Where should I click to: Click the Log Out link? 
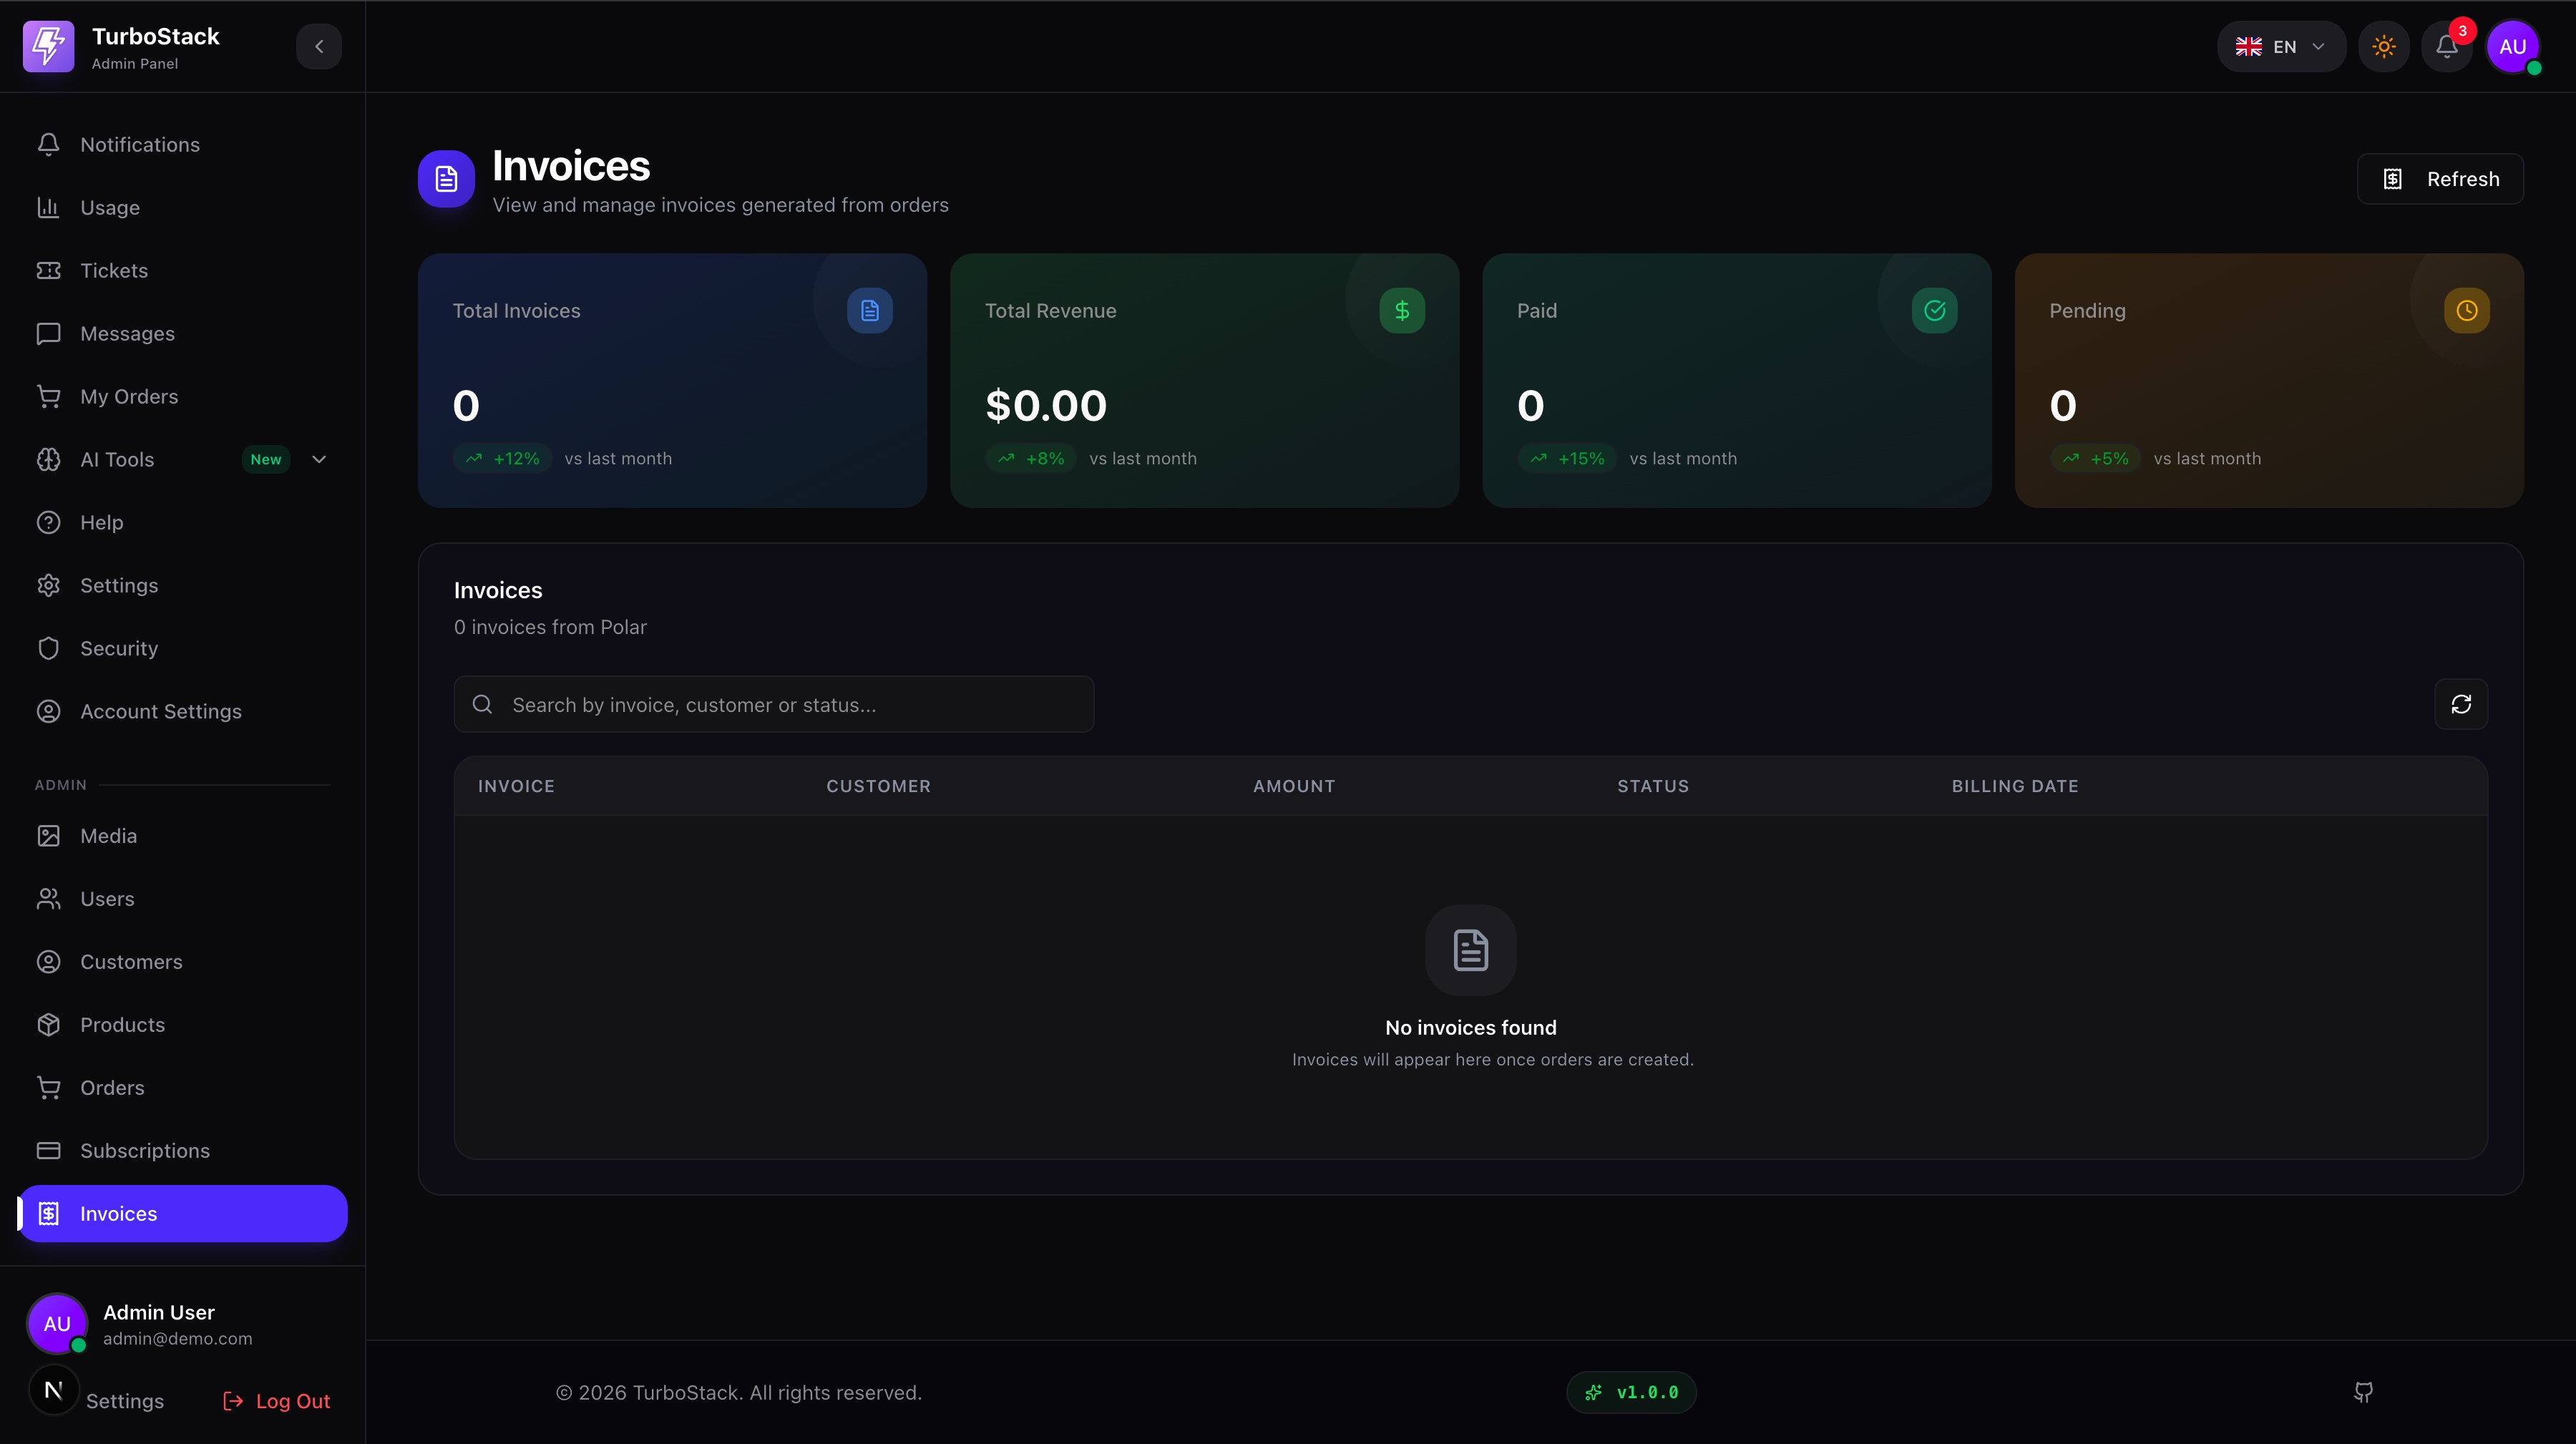277,1401
